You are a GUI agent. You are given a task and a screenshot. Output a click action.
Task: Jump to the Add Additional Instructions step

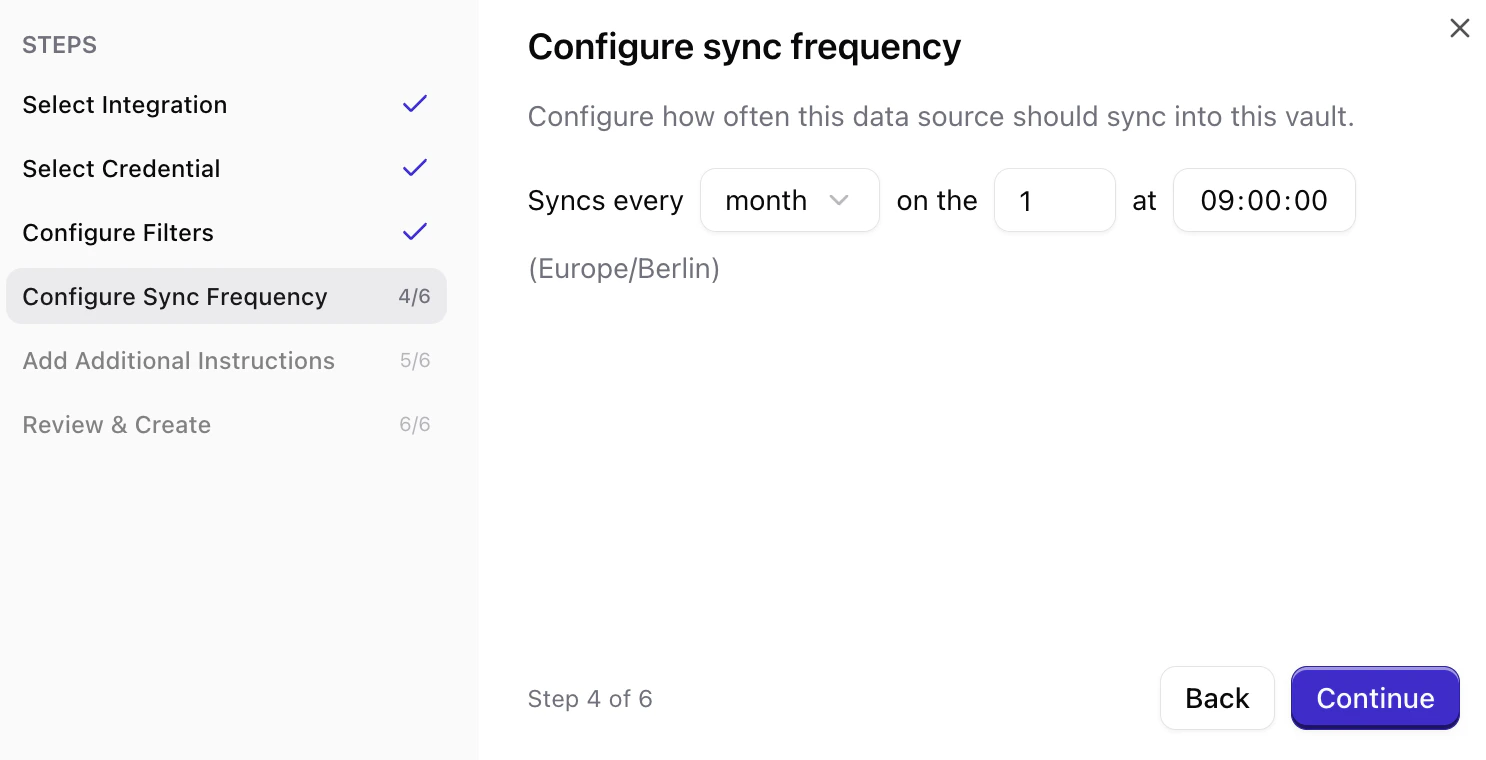[178, 360]
